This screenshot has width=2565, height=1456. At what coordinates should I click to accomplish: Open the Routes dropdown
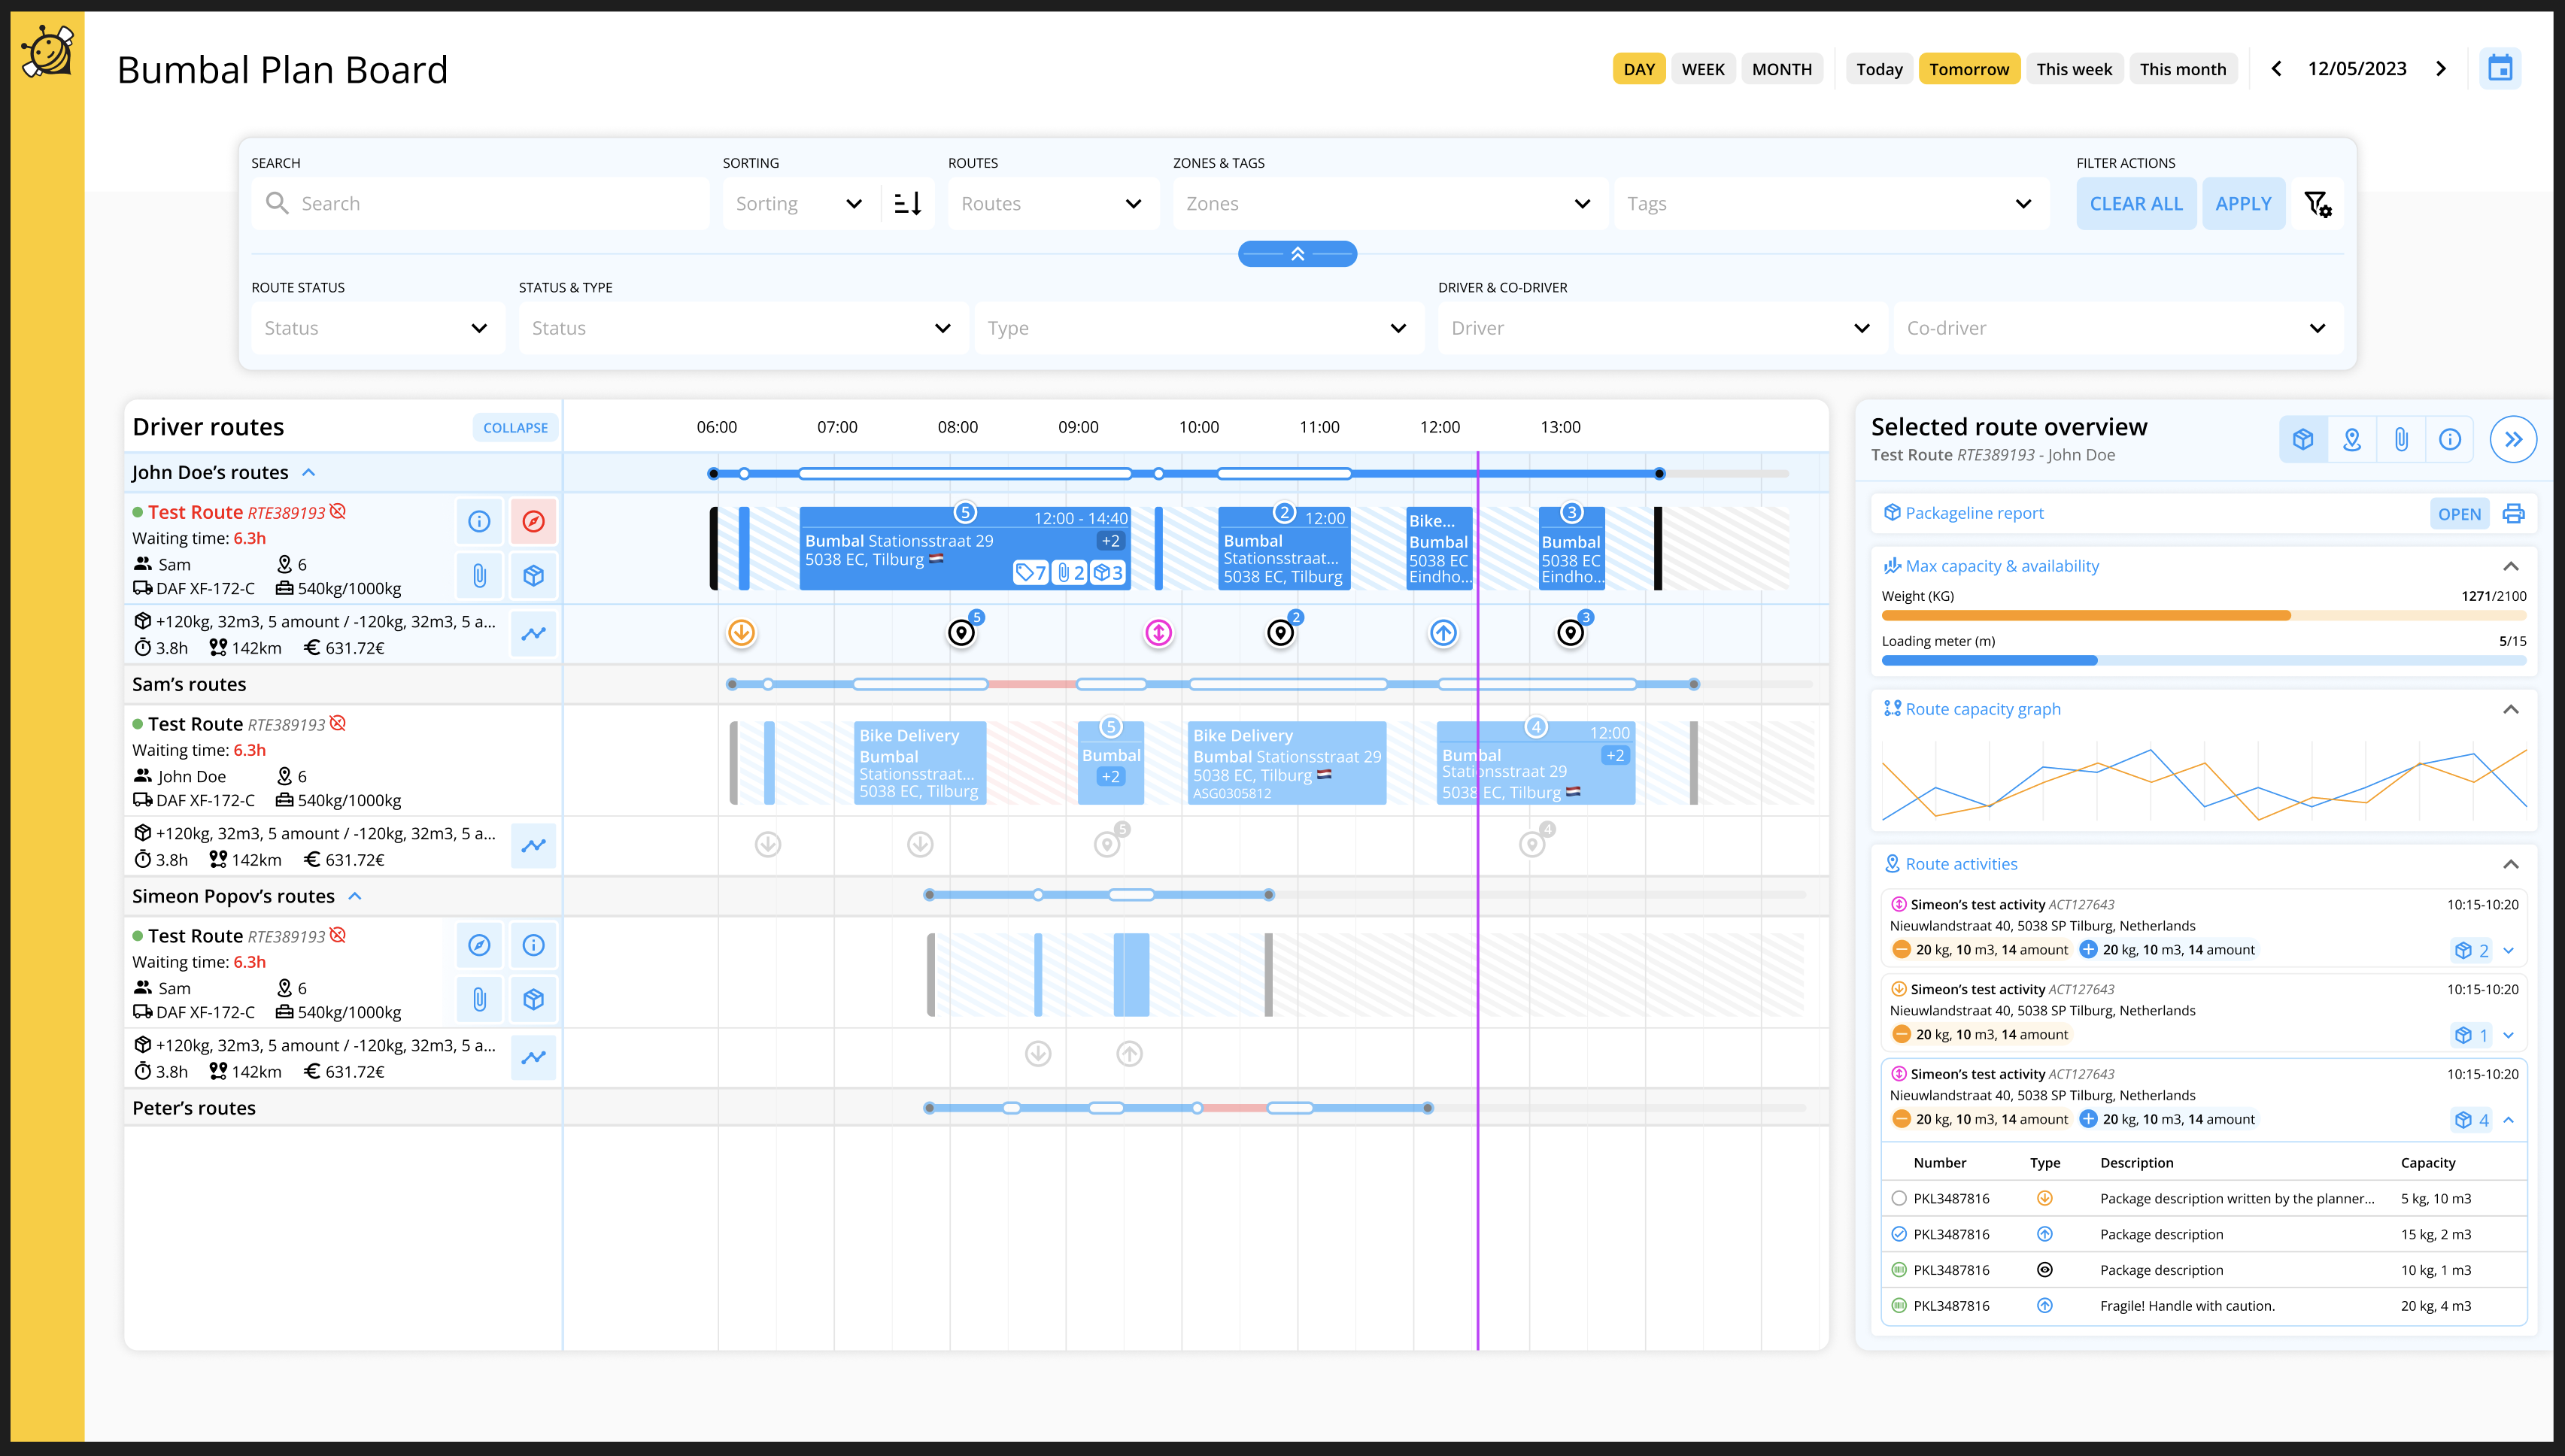click(x=1053, y=204)
